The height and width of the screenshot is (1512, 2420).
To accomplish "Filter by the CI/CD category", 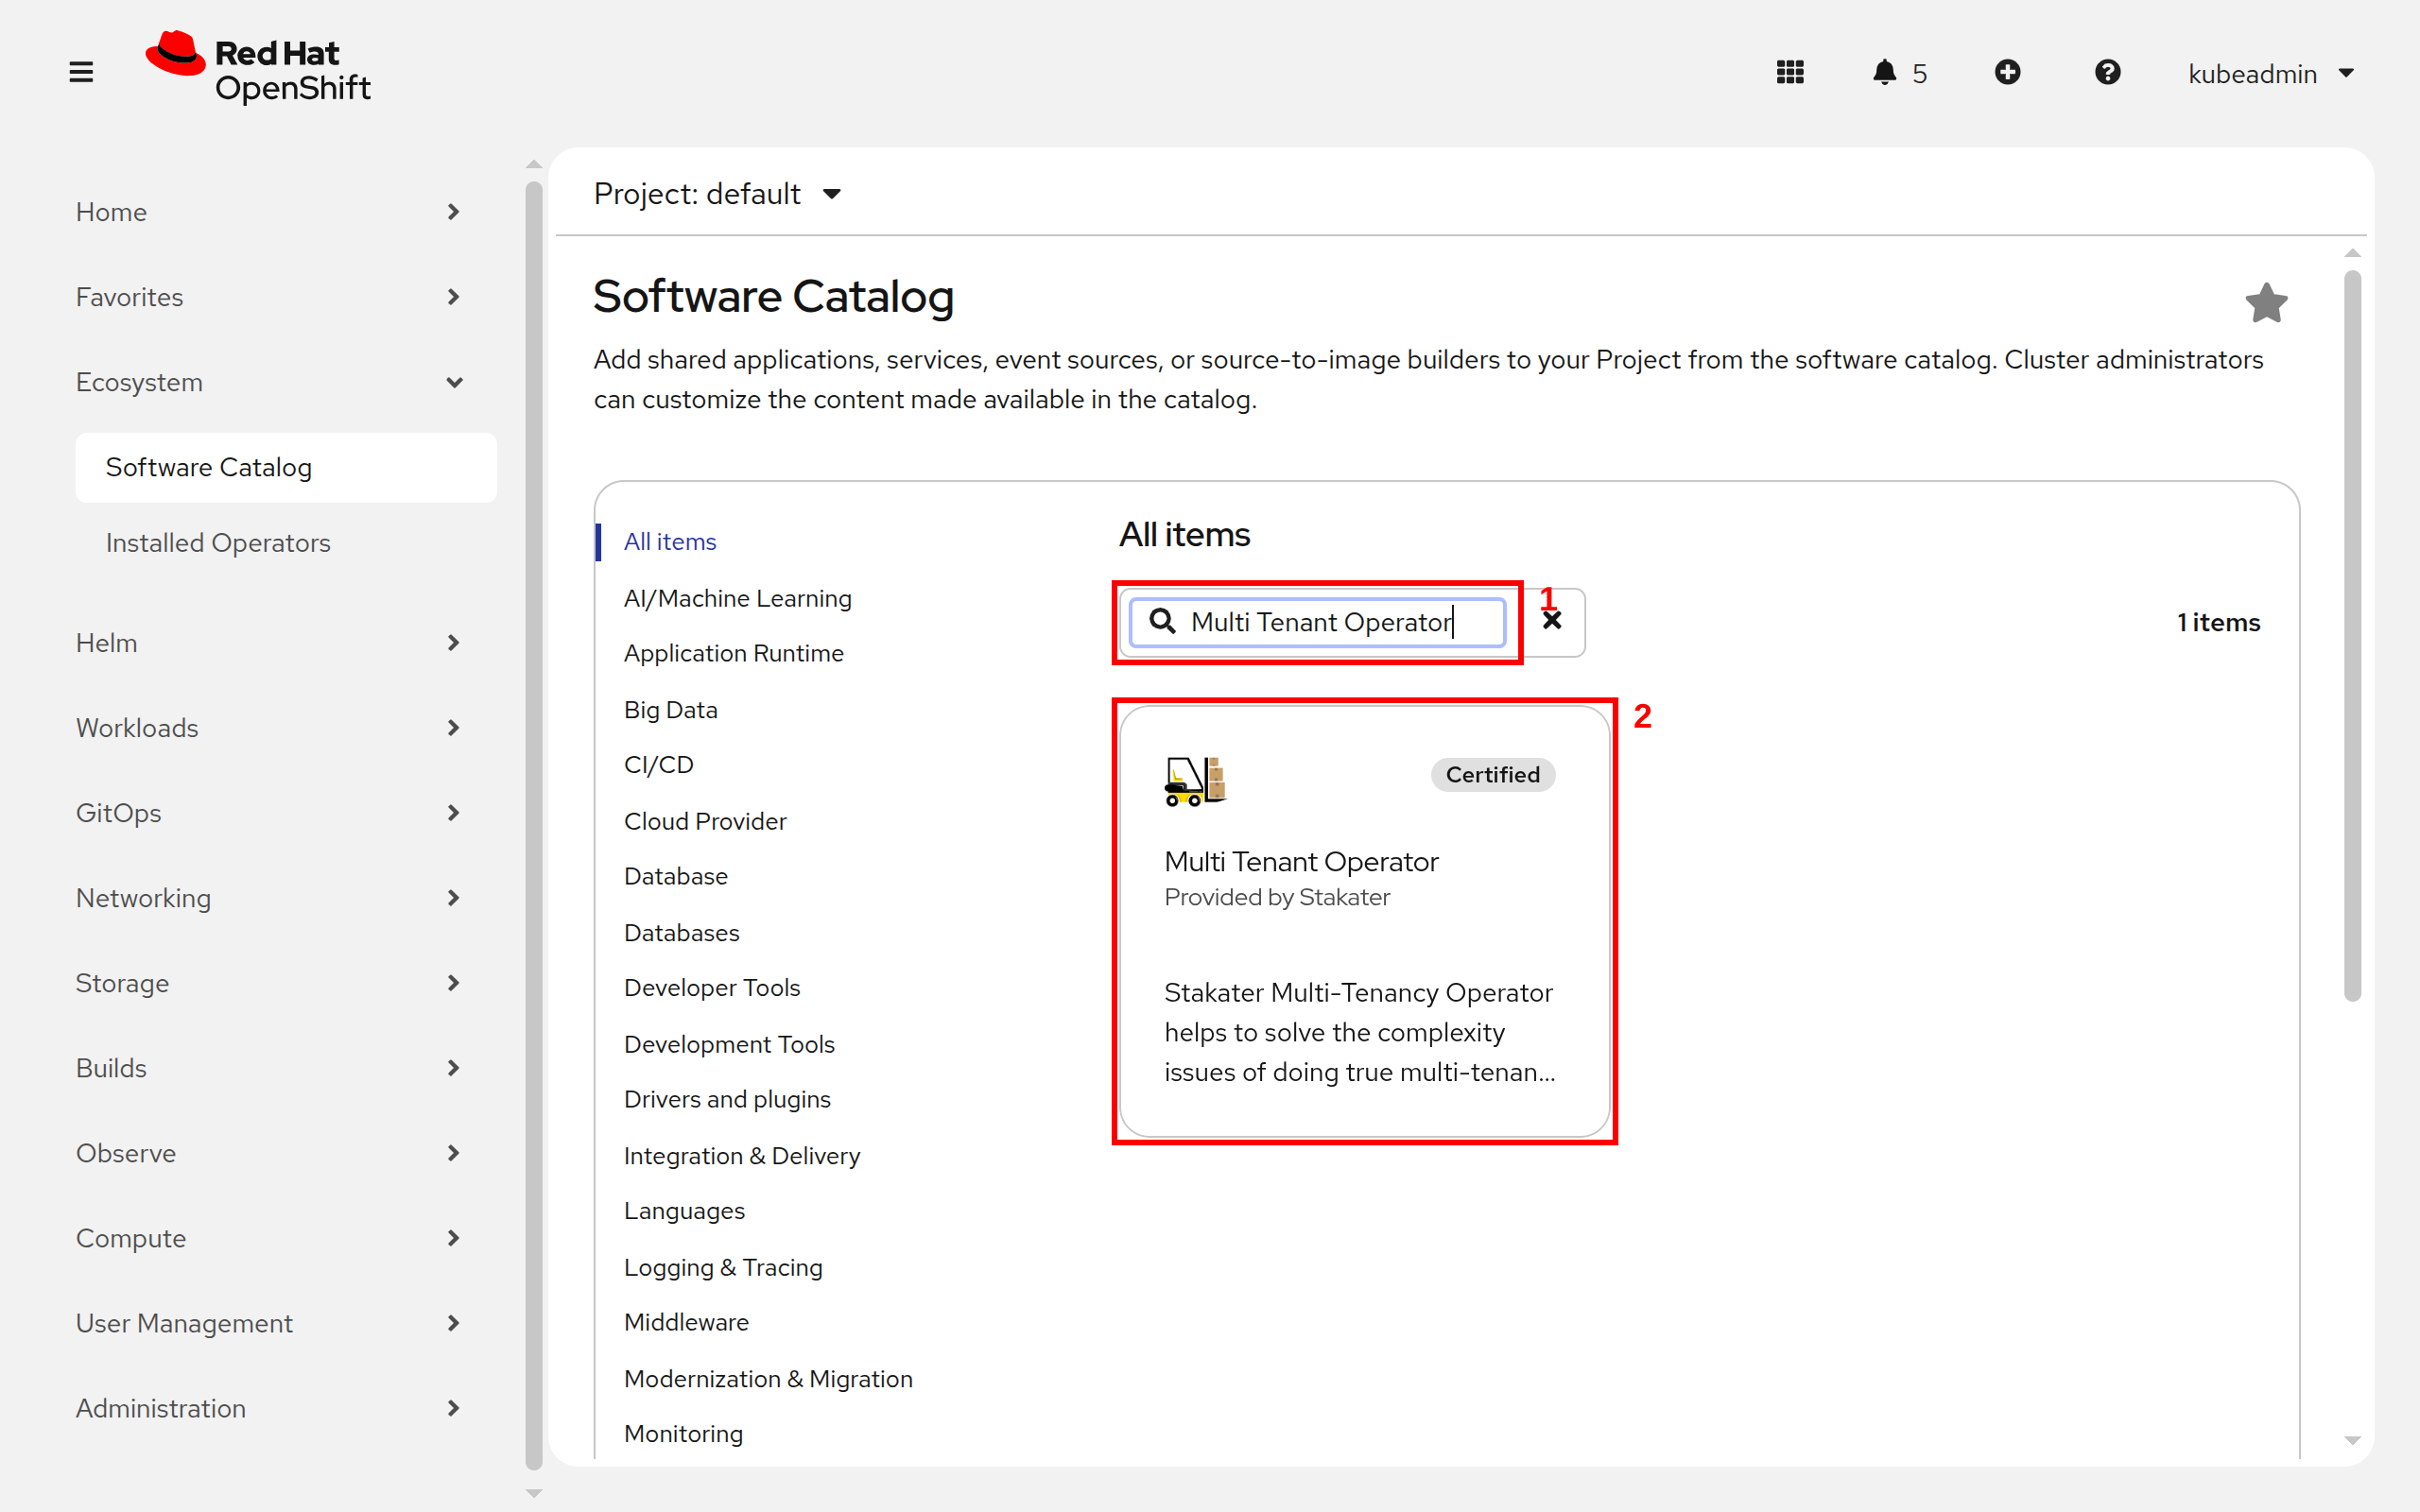I will click(658, 765).
